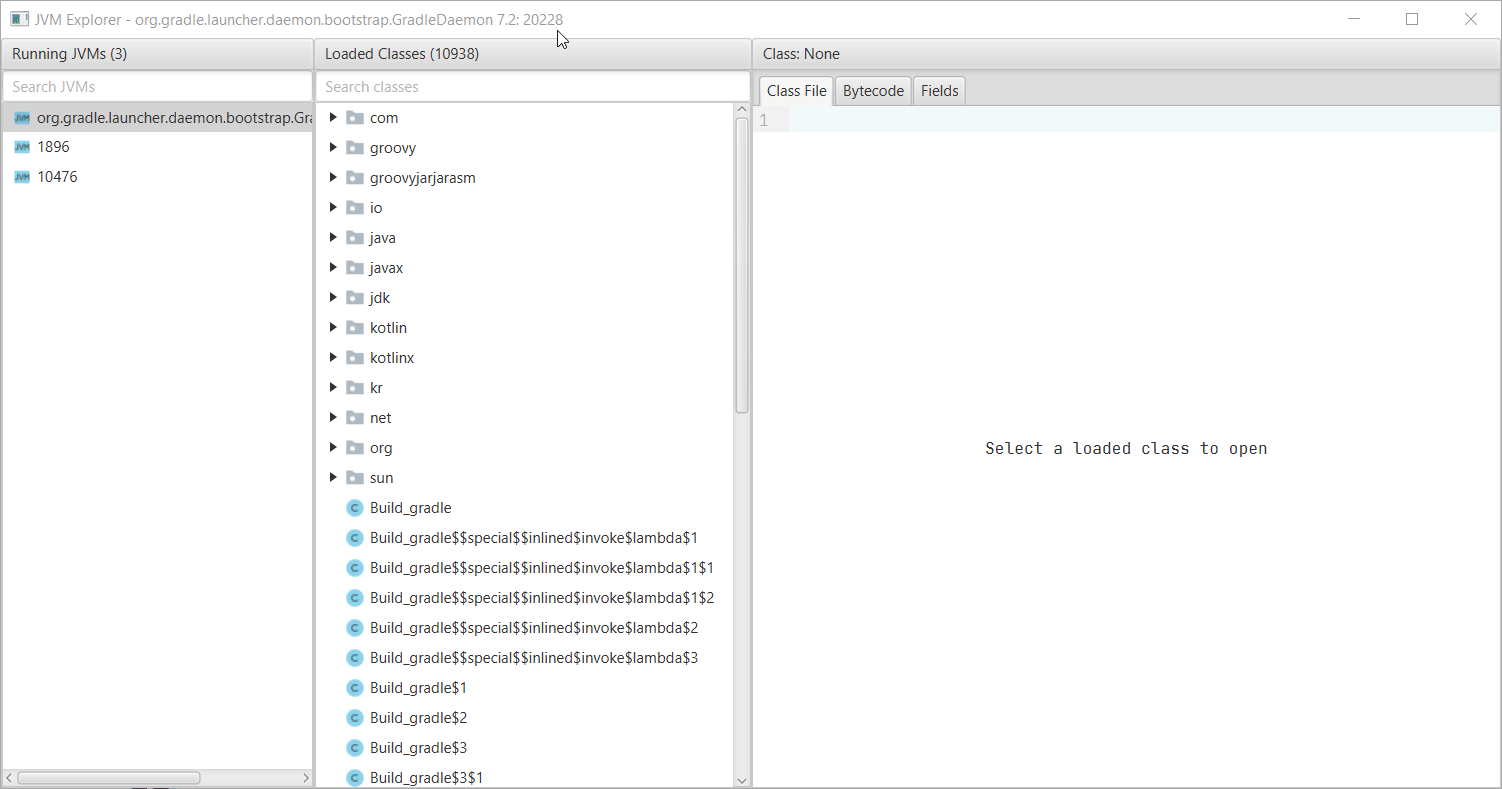Click the JVM Explorer app icon in title bar
1502x789 pixels.
click(x=19, y=19)
